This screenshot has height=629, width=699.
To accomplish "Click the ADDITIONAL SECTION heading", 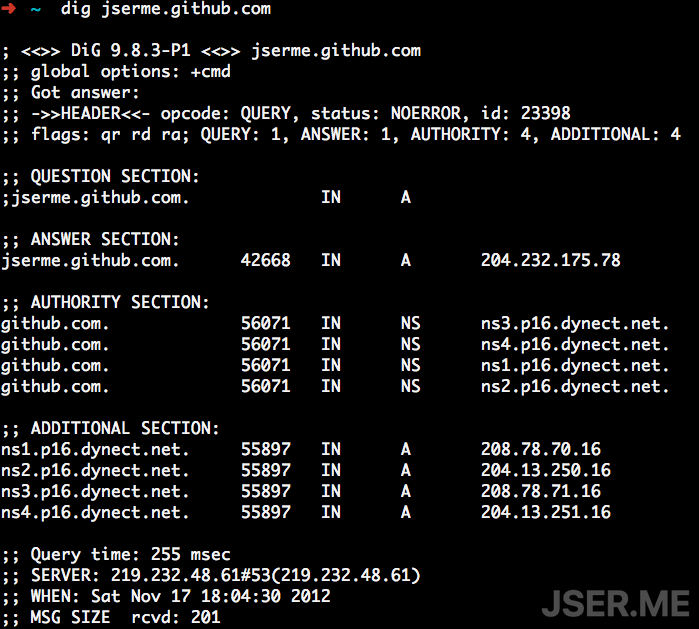I will click(x=125, y=428).
